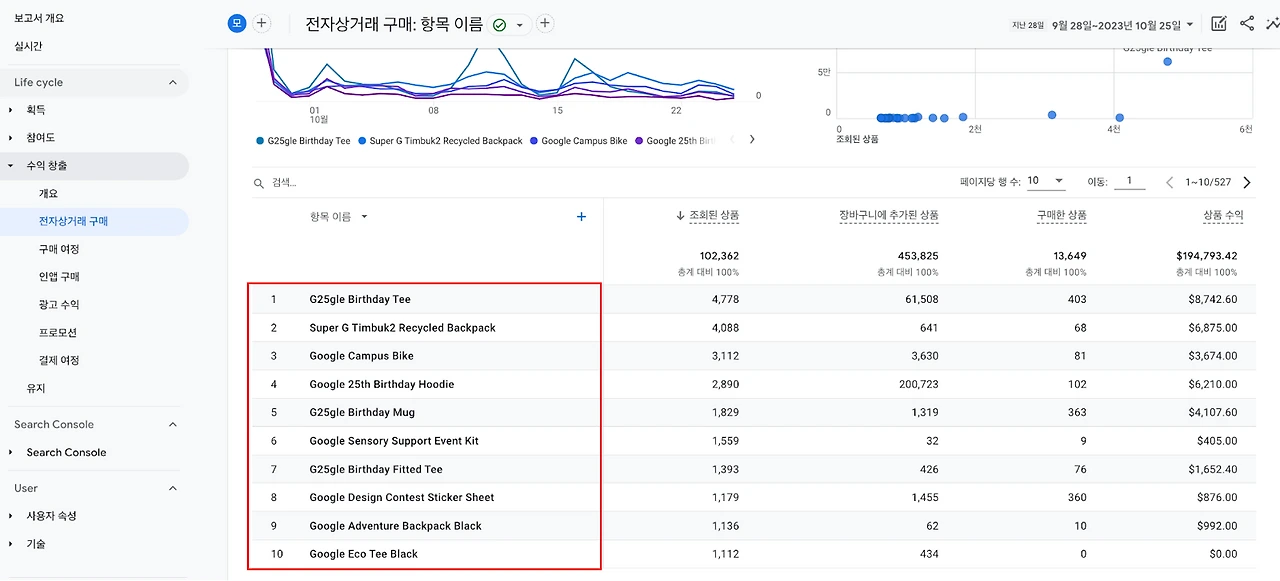Viewport: 1280px width, 581px height.
Task: Click the 1~10/527 pagination range text
Action: click(x=1208, y=182)
